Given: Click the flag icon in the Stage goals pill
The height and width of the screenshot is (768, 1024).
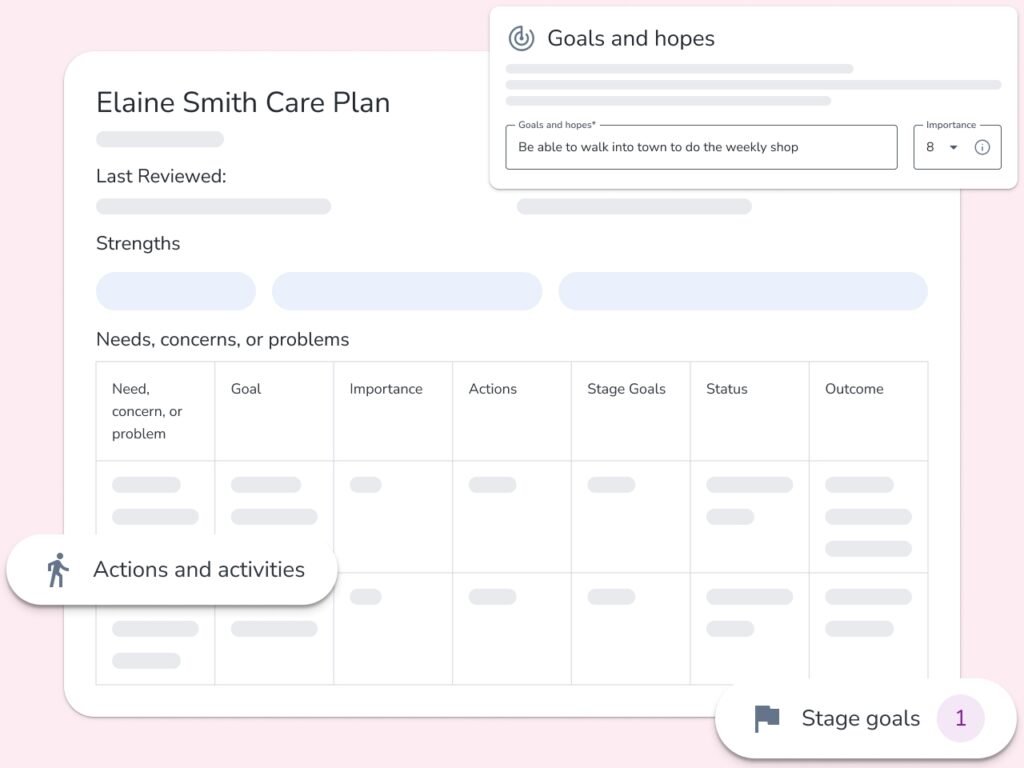Looking at the screenshot, I should tap(766, 718).
